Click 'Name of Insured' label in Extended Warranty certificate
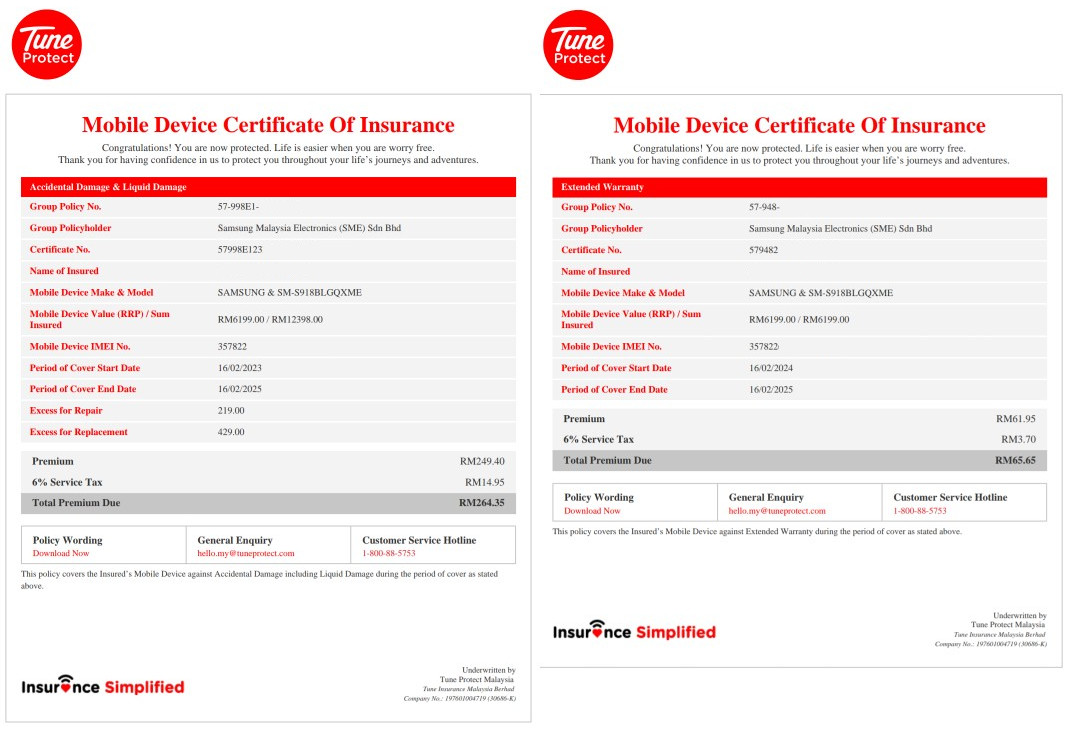The height and width of the screenshot is (729, 1080). (595, 271)
